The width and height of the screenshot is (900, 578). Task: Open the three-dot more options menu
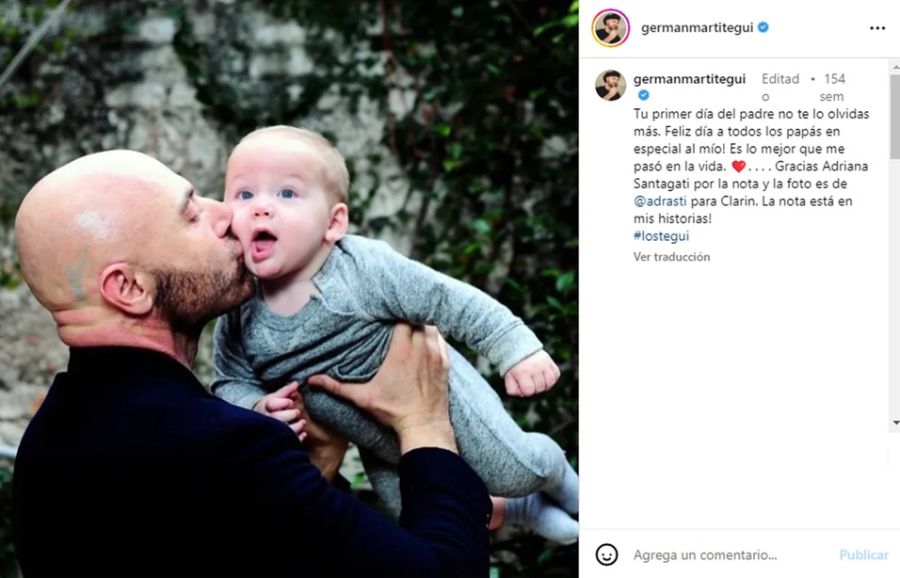pos(877,28)
